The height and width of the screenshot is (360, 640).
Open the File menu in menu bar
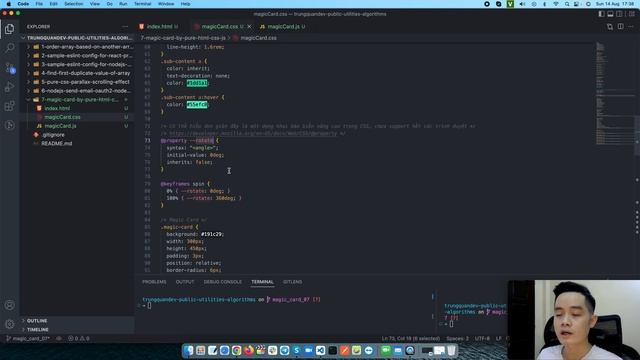coord(39,4)
